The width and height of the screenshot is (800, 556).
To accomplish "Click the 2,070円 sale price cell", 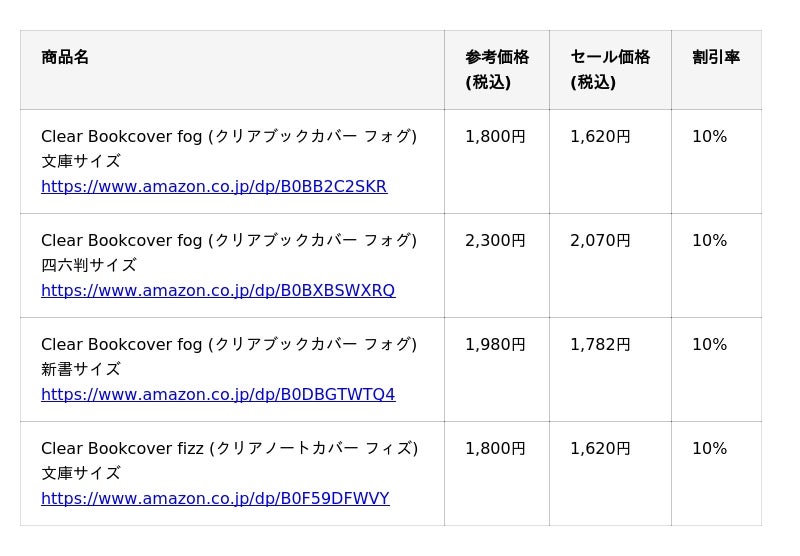I will pos(600,241).
